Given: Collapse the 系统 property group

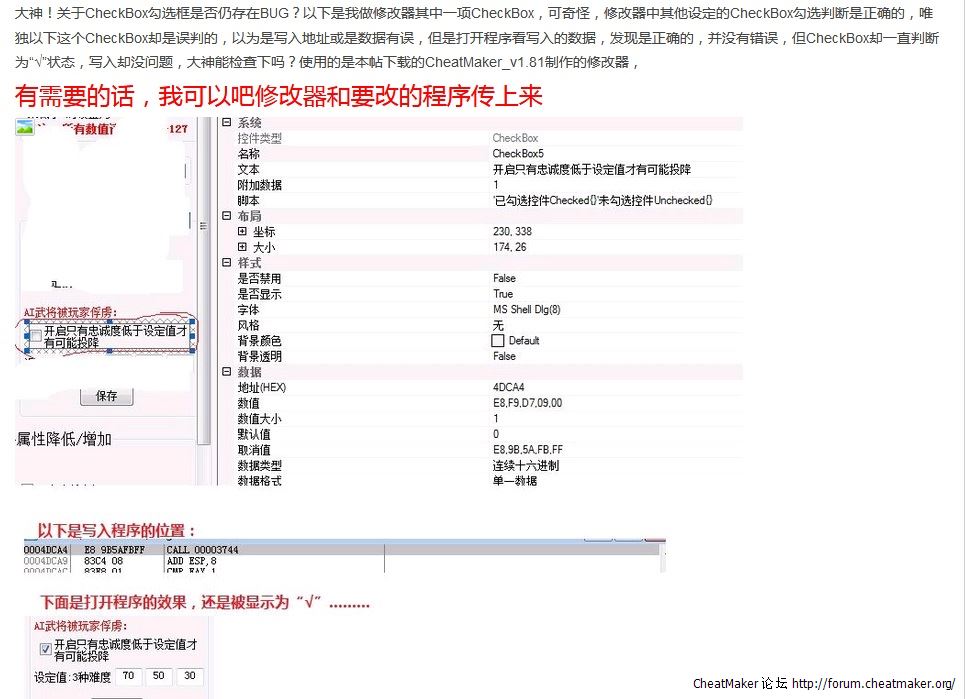Looking at the screenshot, I should pos(227,122).
